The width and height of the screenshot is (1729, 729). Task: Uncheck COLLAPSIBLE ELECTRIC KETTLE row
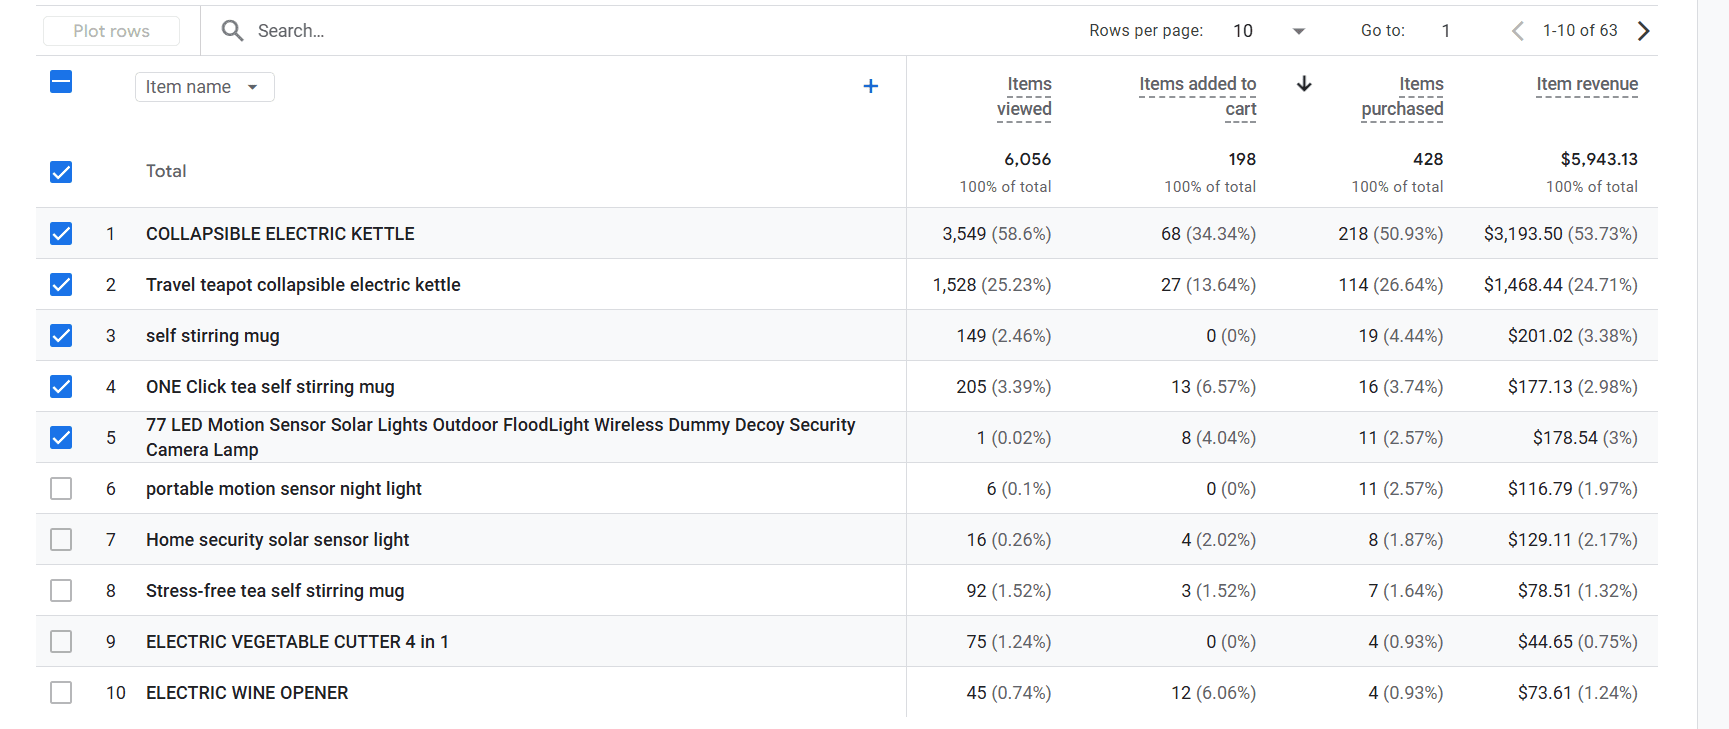[x=61, y=234]
